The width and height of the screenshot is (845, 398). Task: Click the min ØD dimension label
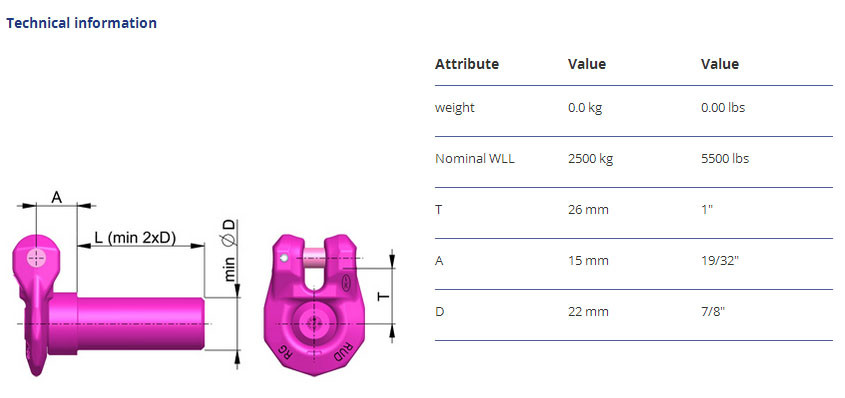(230, 250)
